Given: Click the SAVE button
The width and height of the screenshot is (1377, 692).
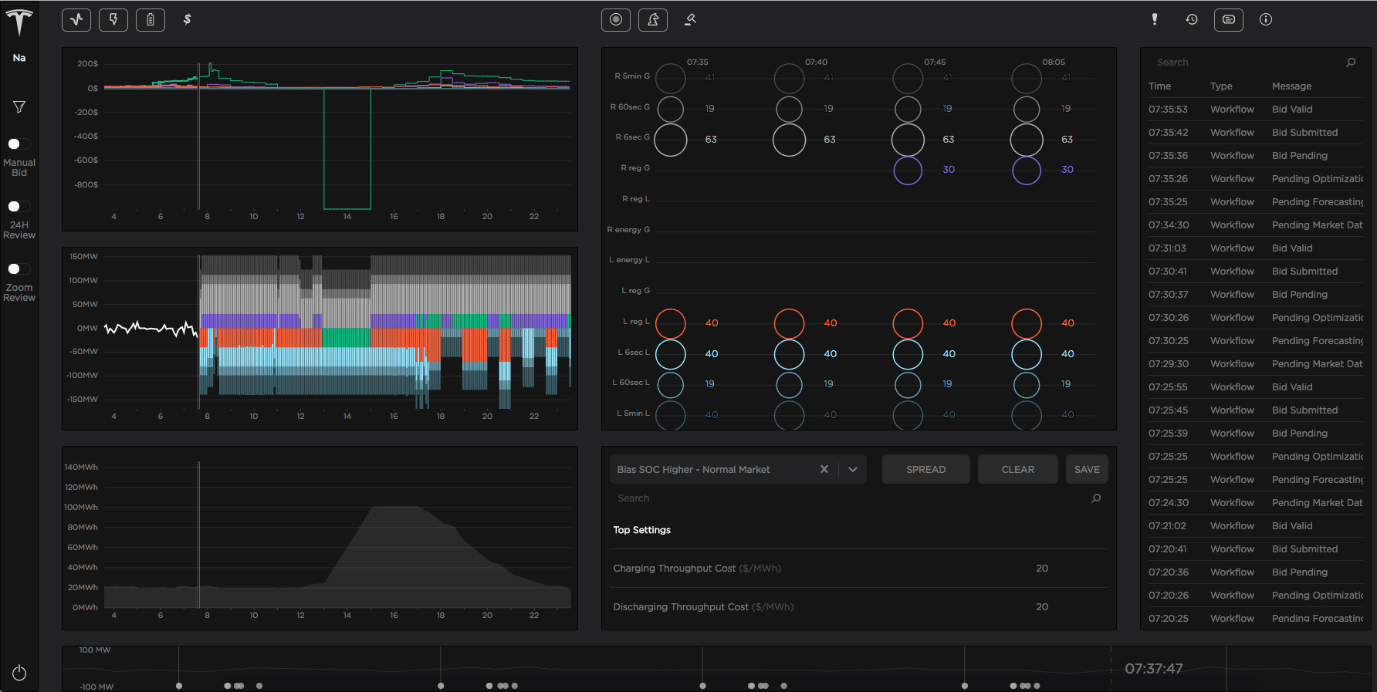Looking at the screenshot, I should [x=1087, y=468].
